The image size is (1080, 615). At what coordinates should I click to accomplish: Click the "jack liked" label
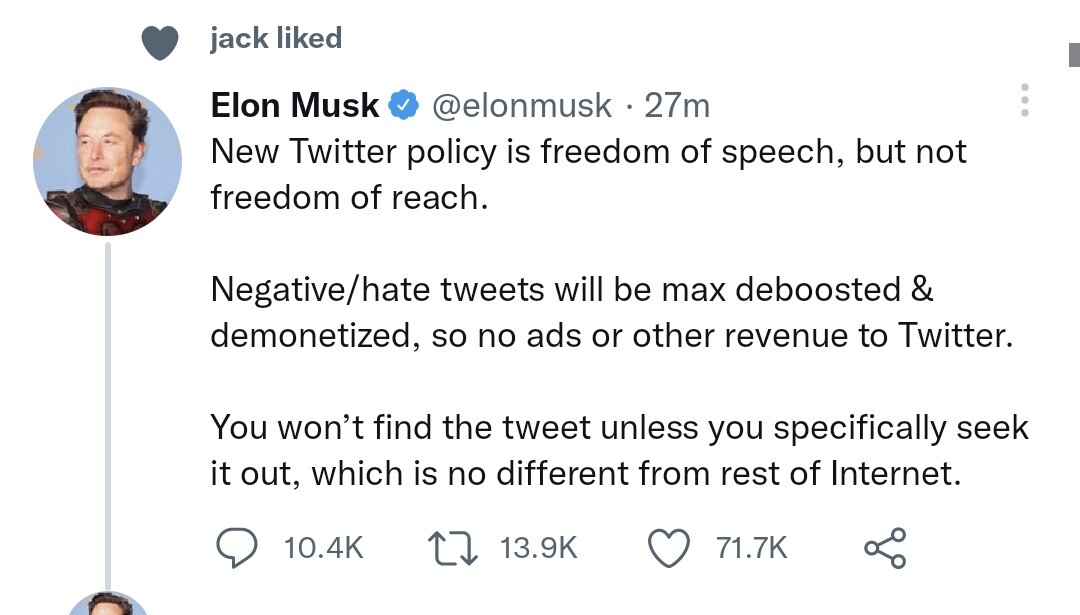276,39
